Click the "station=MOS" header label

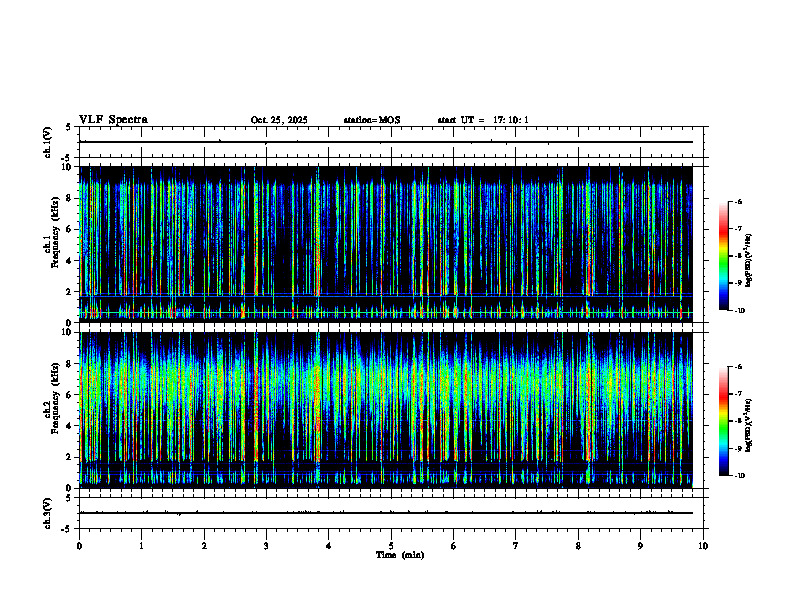[372, 120]
